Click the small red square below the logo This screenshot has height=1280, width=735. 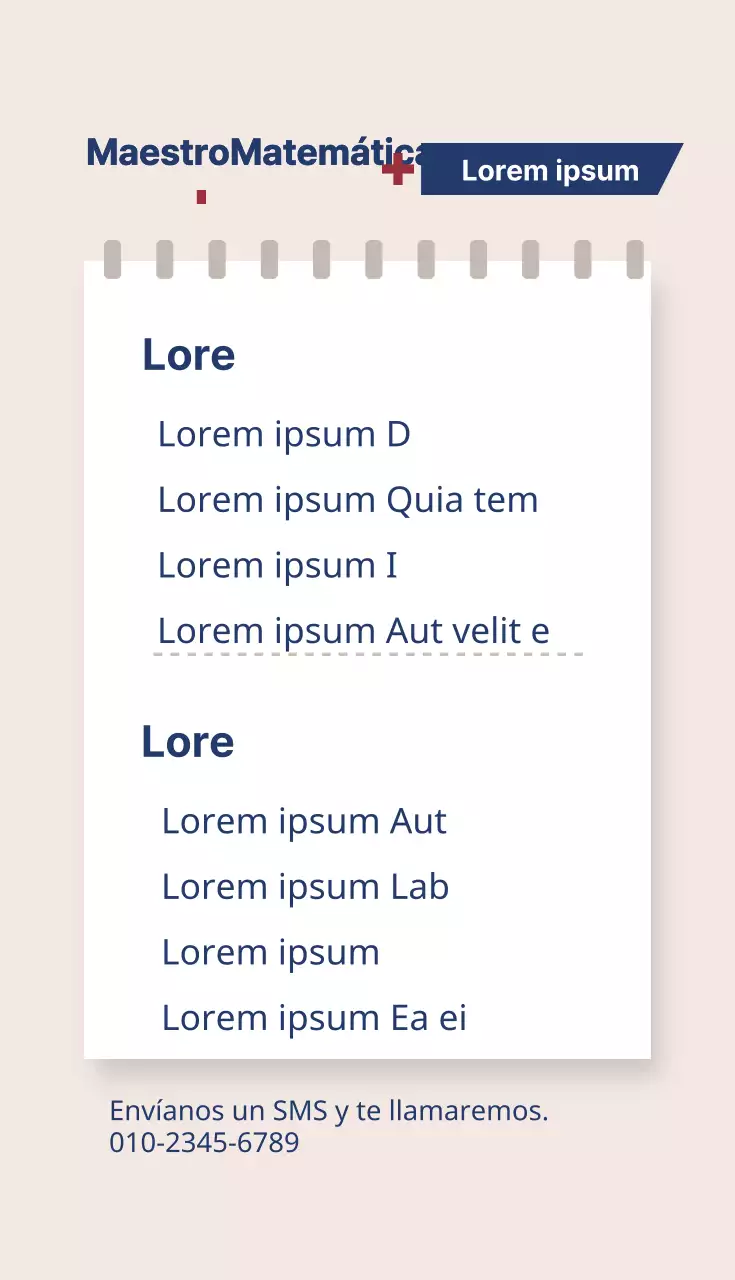[201, 197]
